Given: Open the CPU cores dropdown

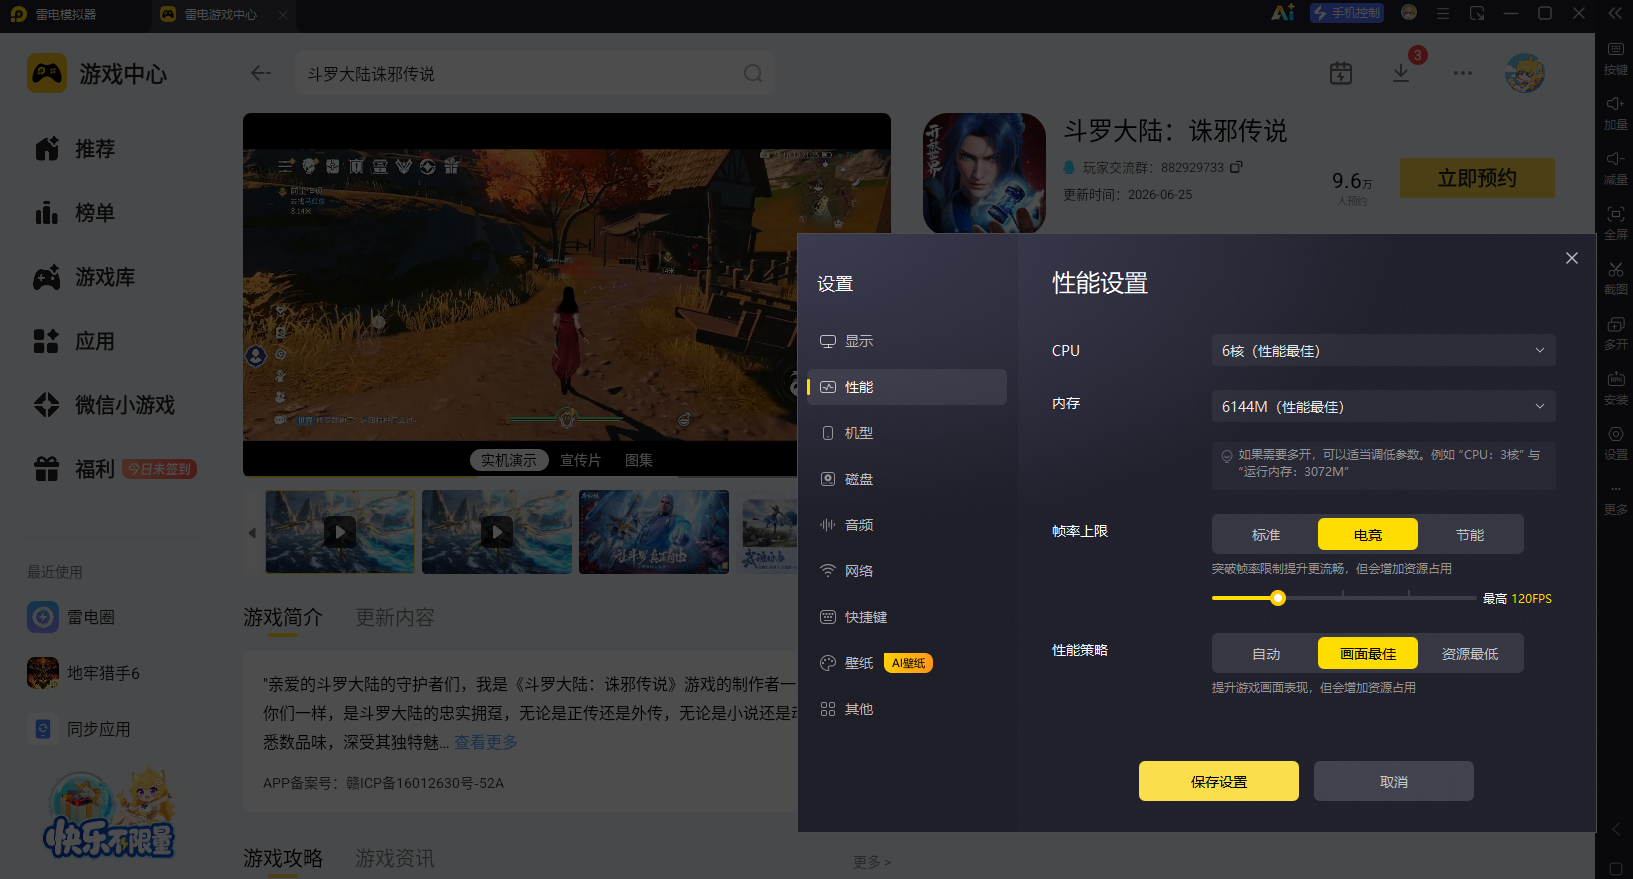Looking at the screenshot, I should click(1384, 351).
